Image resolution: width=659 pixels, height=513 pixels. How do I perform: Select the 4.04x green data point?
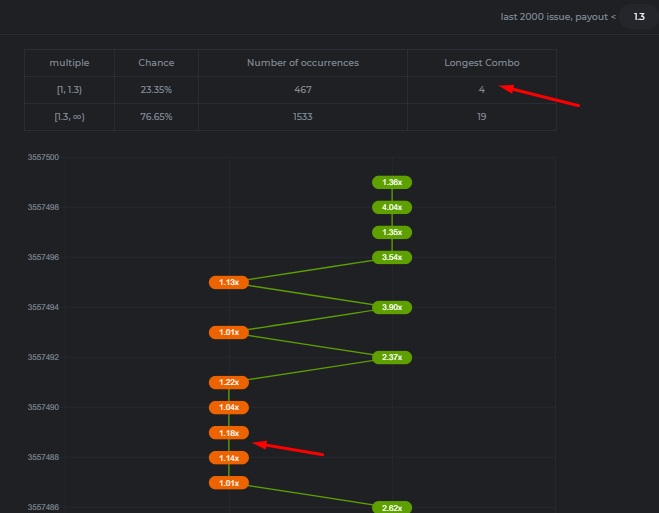tap(392, 208)
